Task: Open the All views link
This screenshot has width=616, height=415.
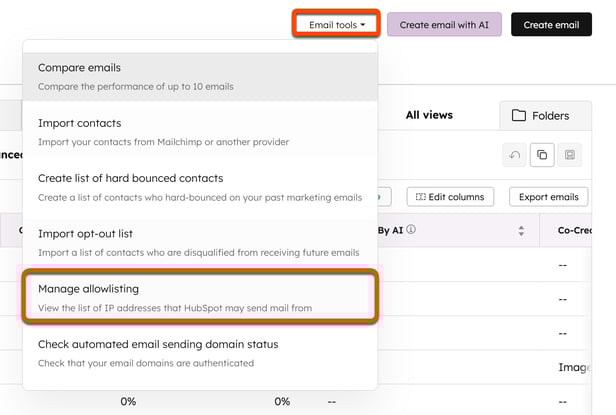Action: [x=429, y=115]
